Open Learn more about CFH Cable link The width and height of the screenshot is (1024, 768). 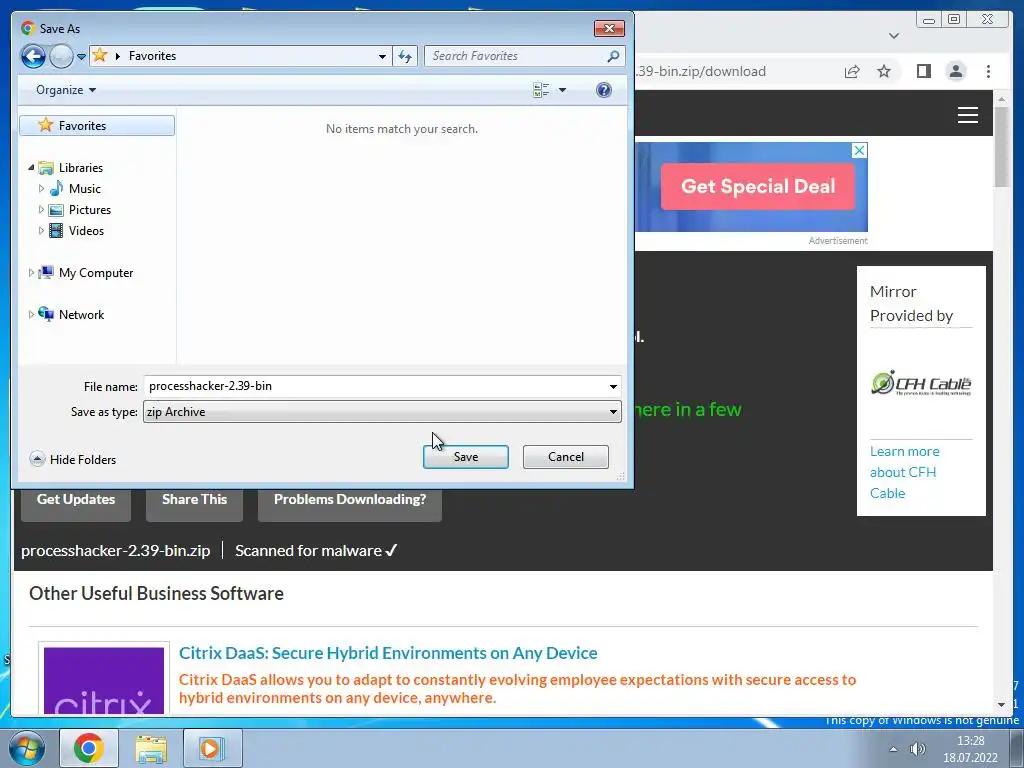pos(904,472)
